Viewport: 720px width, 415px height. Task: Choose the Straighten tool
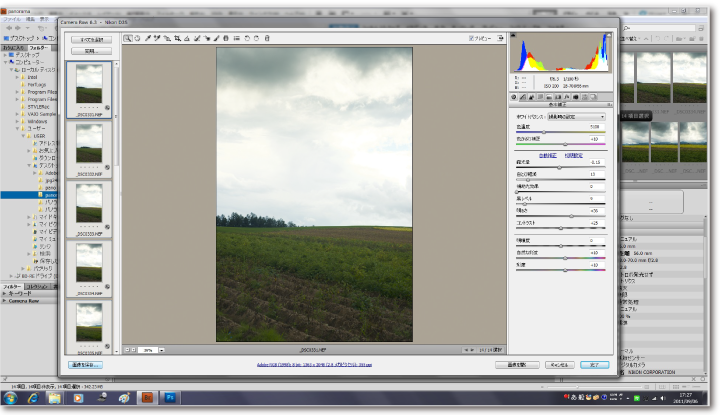pyautogui.click(x=187, y=39)
